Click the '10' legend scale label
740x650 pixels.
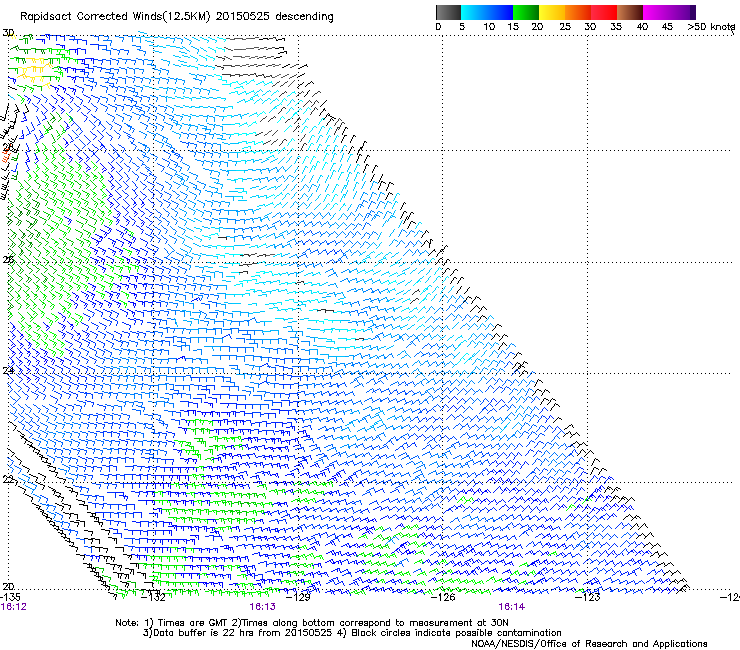click(x=489, y=27)
